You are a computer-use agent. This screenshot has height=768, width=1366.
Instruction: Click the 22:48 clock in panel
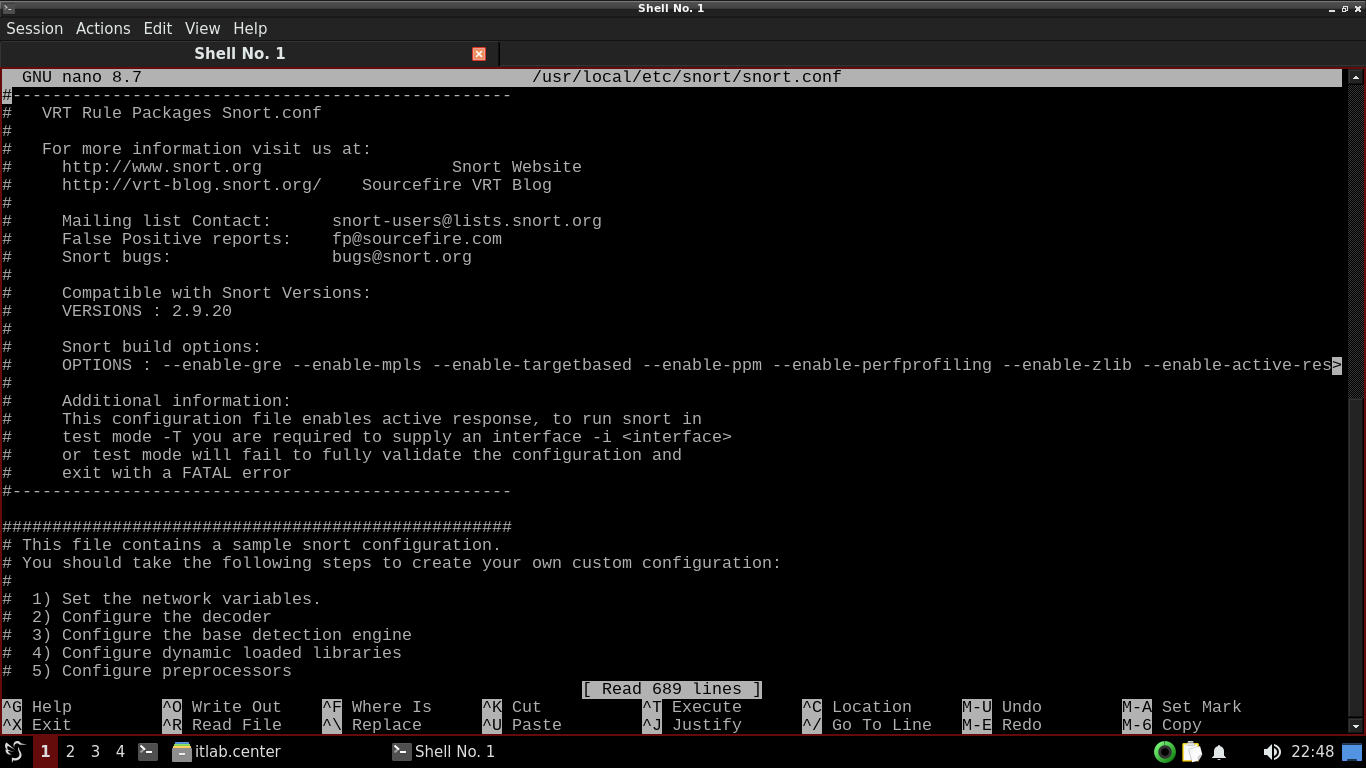point(1312,751)
